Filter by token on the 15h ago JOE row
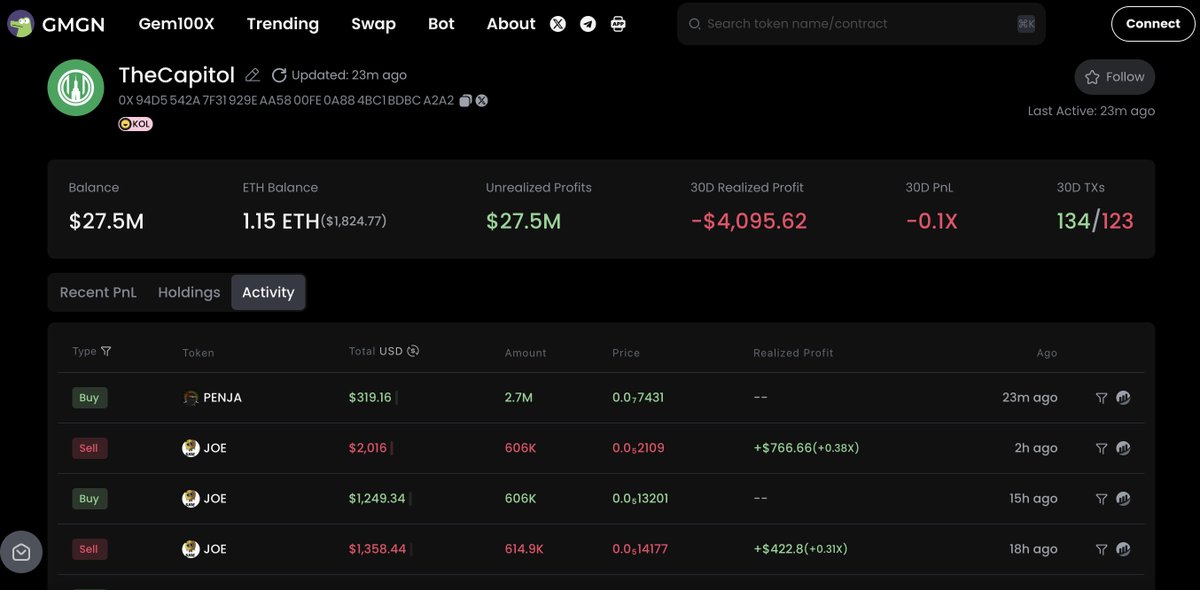Image resolution: width=1200 pixels, height=590 pixels. 1101,498
